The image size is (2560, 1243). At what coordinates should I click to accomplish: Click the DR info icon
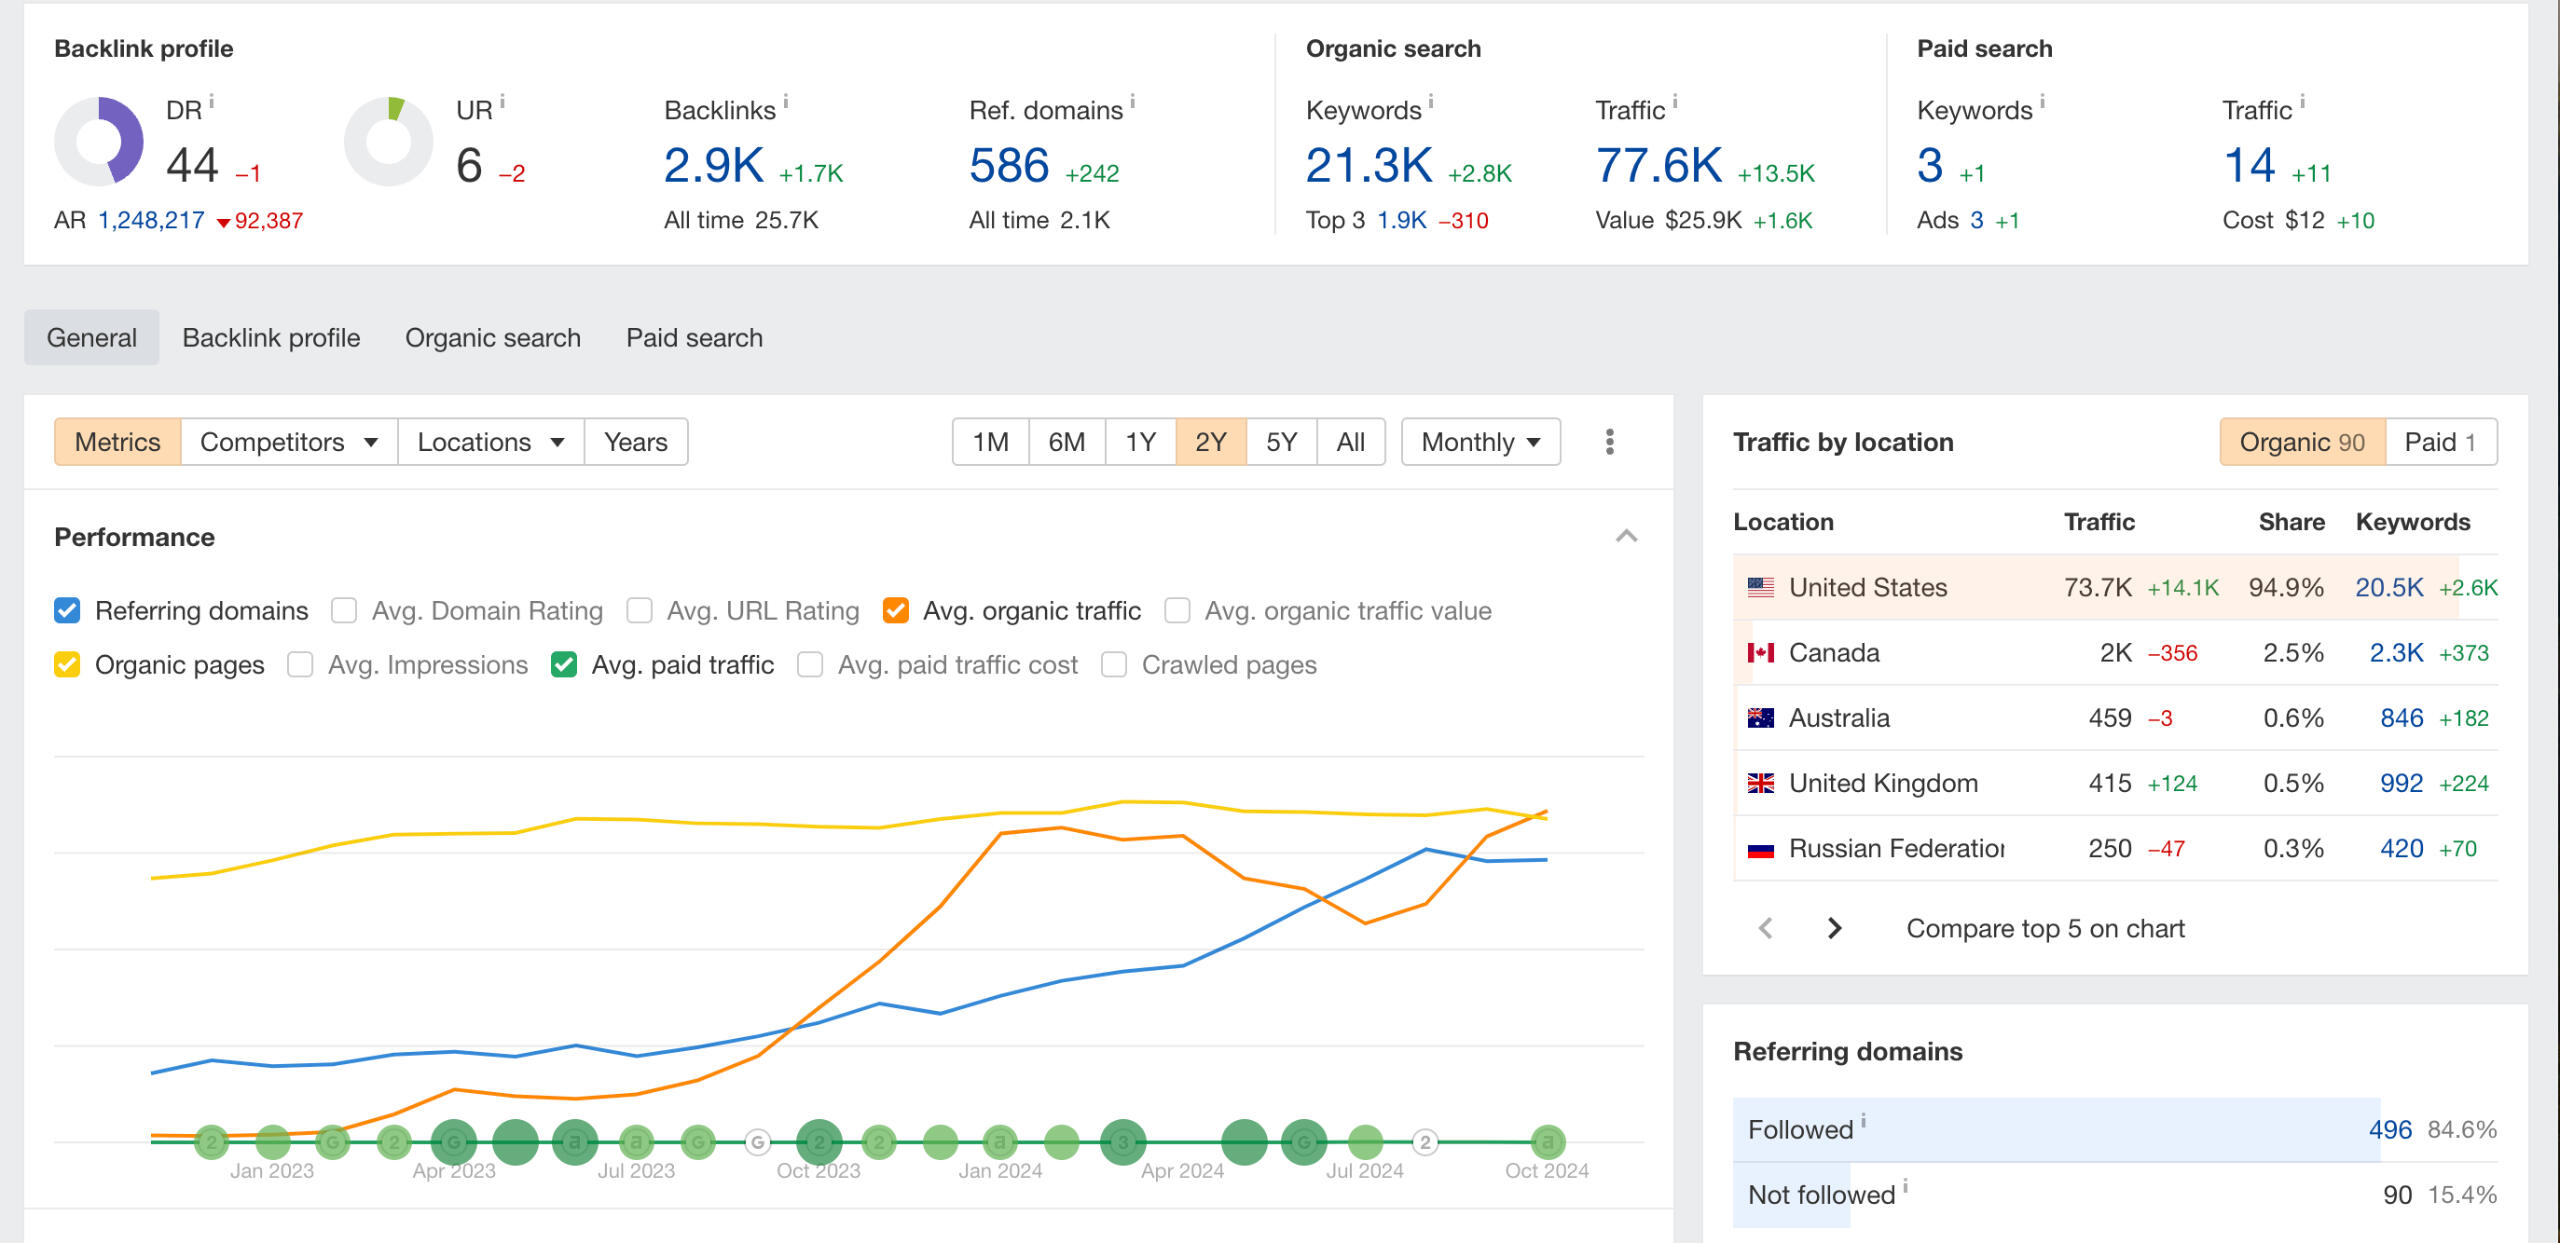coord(212,101)
